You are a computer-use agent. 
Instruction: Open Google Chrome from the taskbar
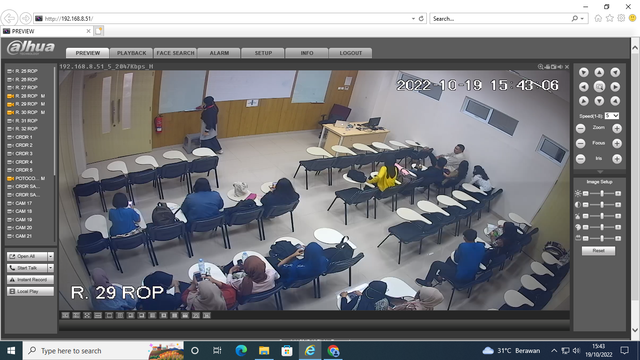point(333,351)
